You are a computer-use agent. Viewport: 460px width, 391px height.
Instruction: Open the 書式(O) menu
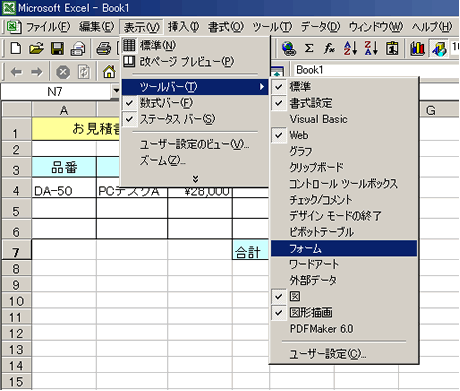(x=226, y=27)
